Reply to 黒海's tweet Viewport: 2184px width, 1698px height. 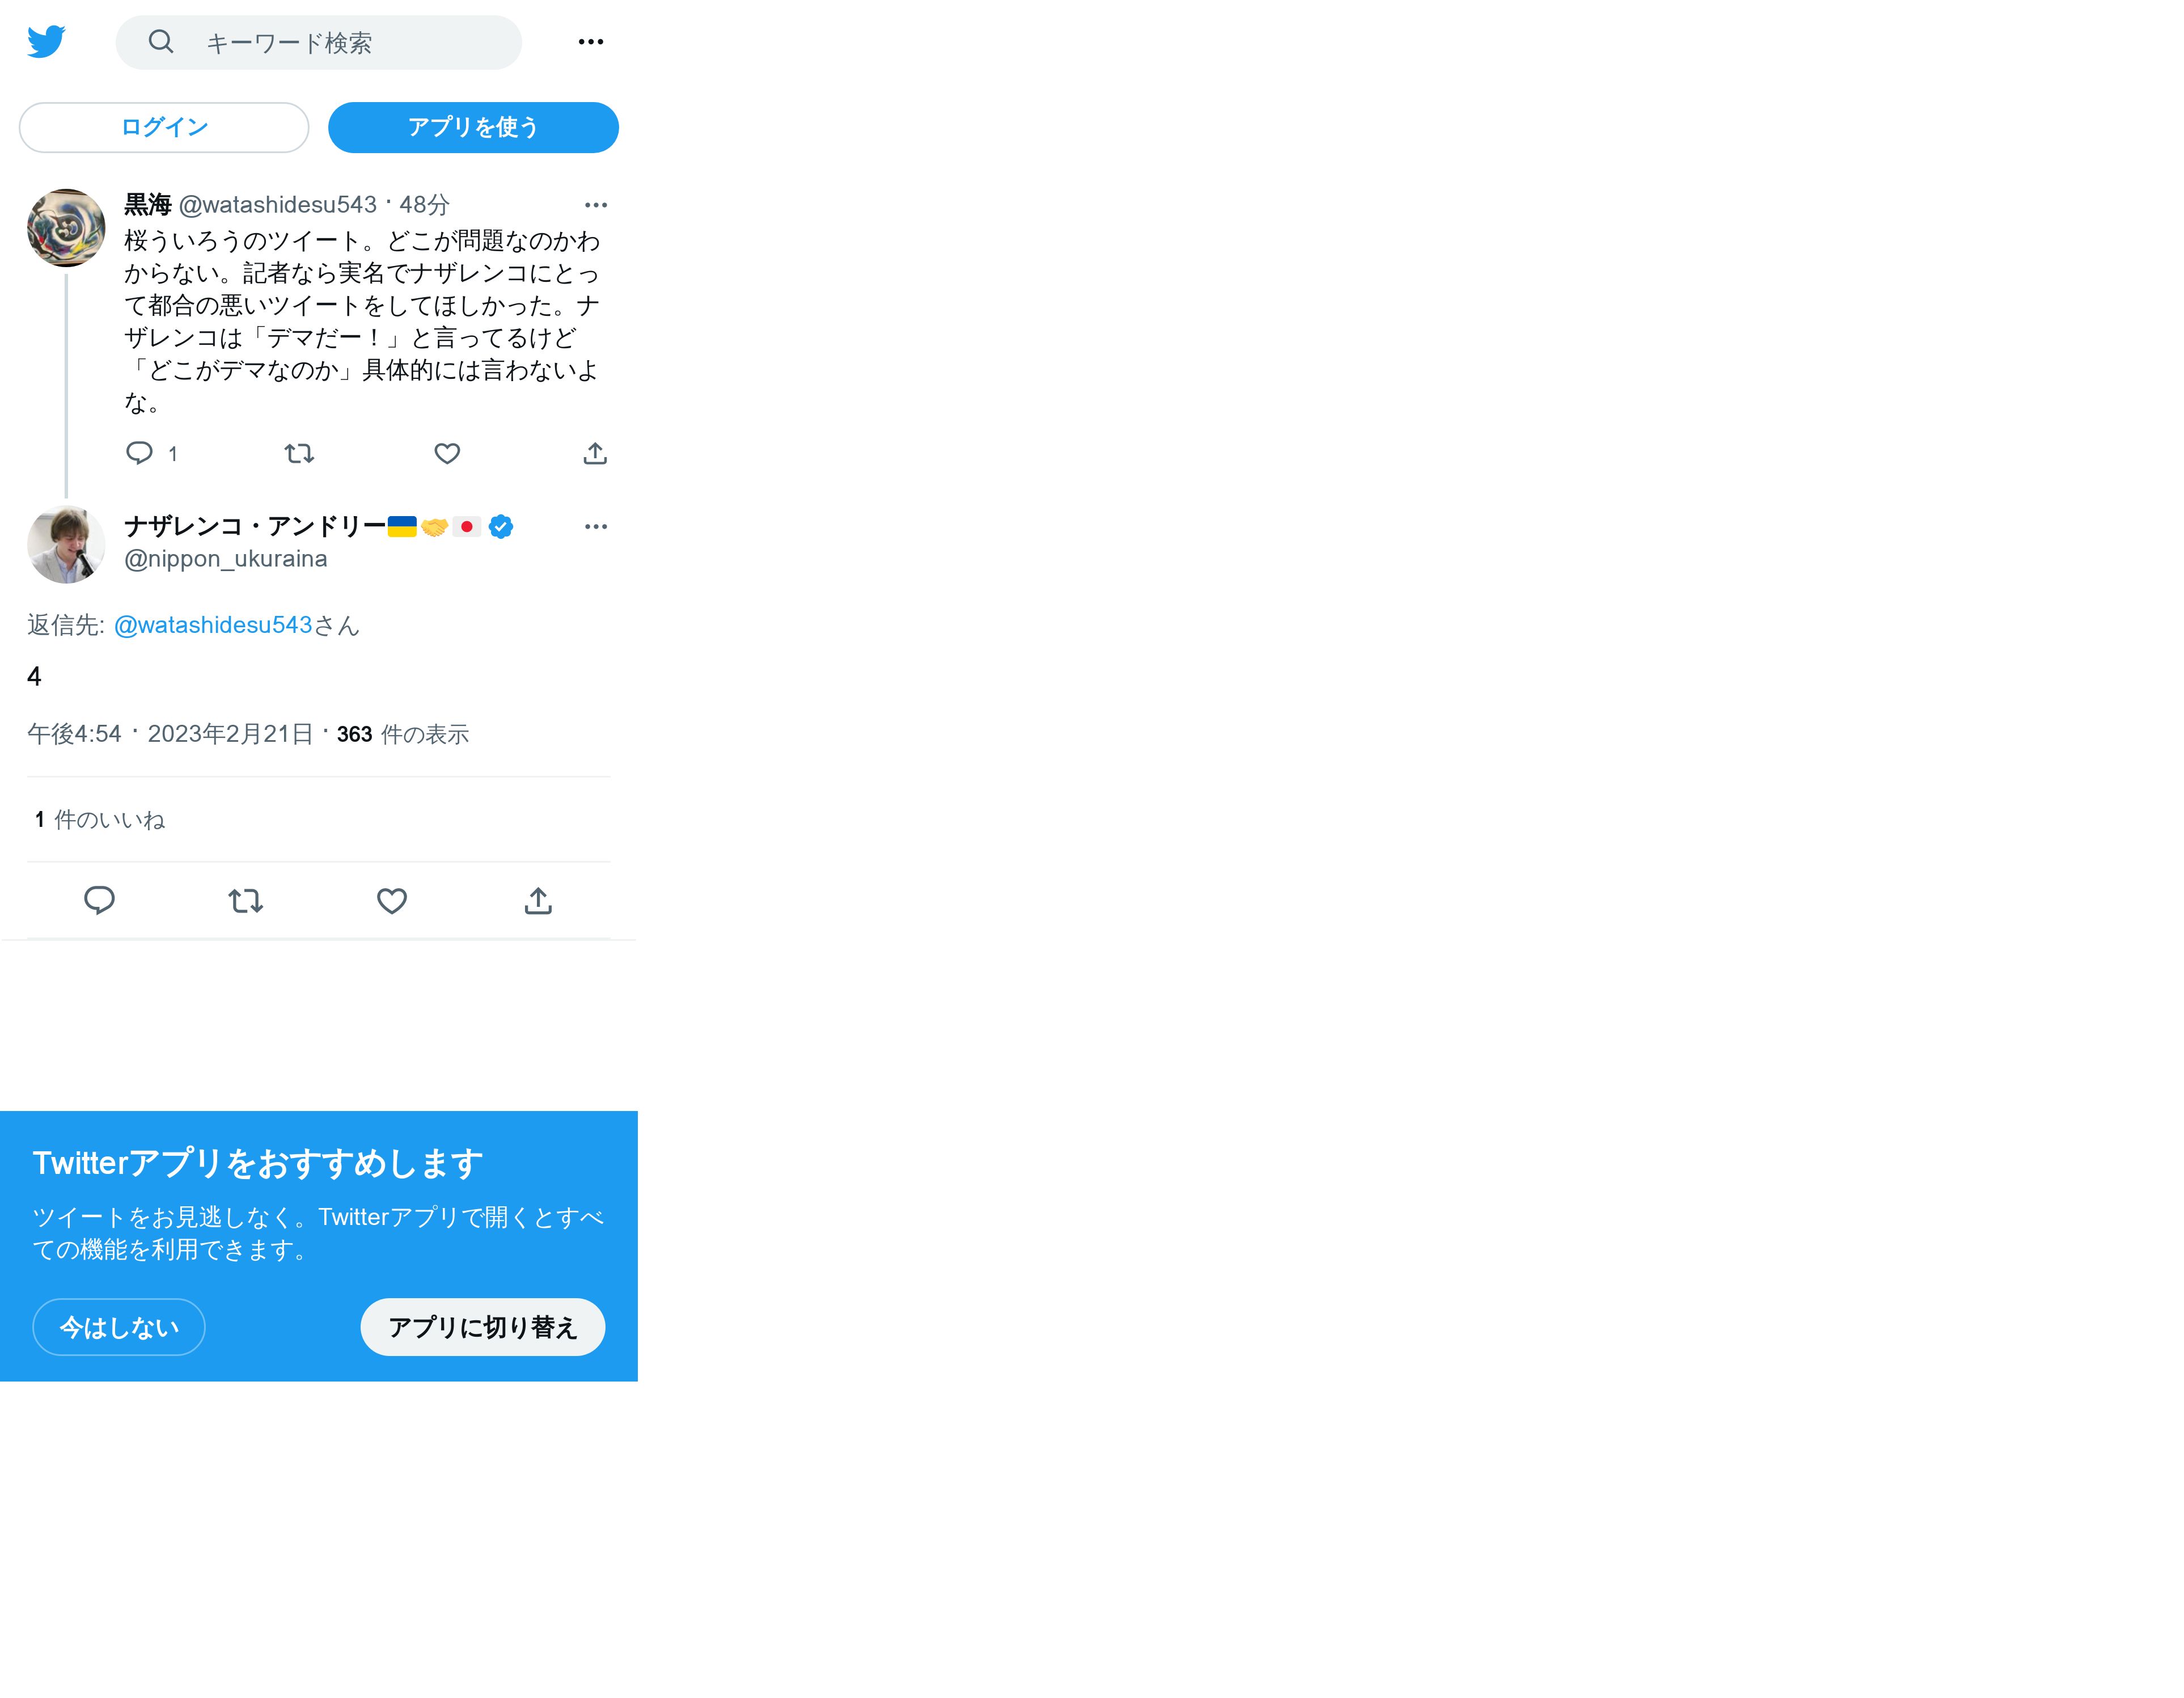139,453
